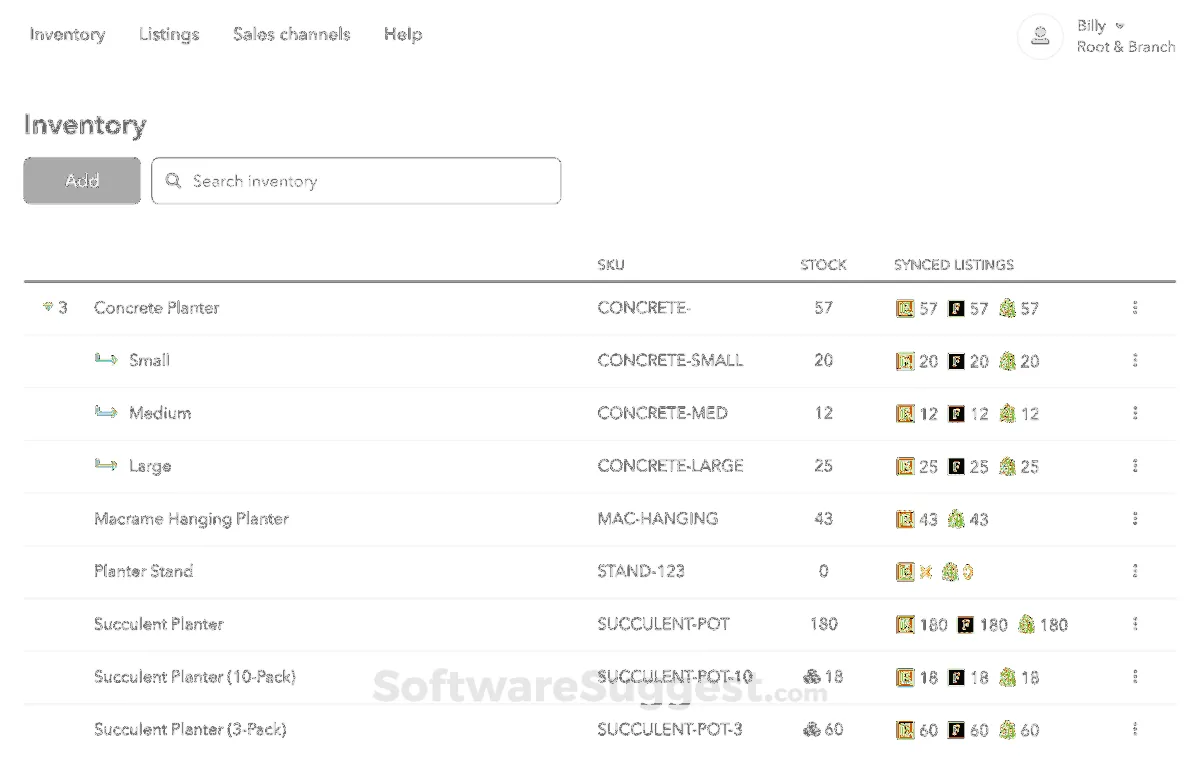Click the black F channel icon for Succulent Planter
This screenshot has height=768, width=1200.
pos(966,624)
